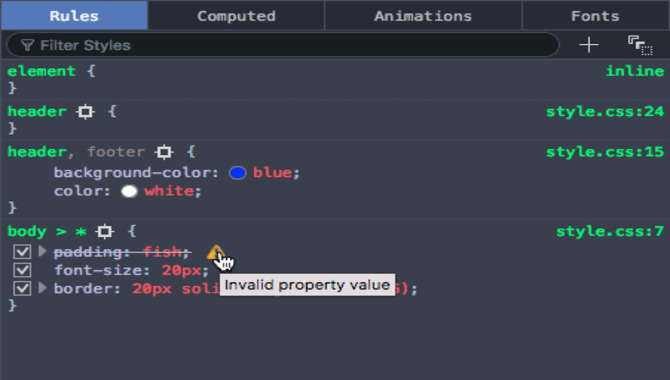Click the filter funnel icon
Image resolution: width=670 pixels, height=380 pixels.
pos(27,45)
